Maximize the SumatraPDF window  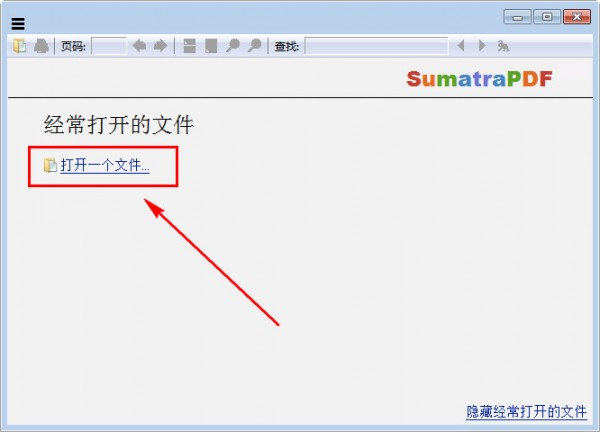pyautogui.click(x=547, y=17)
